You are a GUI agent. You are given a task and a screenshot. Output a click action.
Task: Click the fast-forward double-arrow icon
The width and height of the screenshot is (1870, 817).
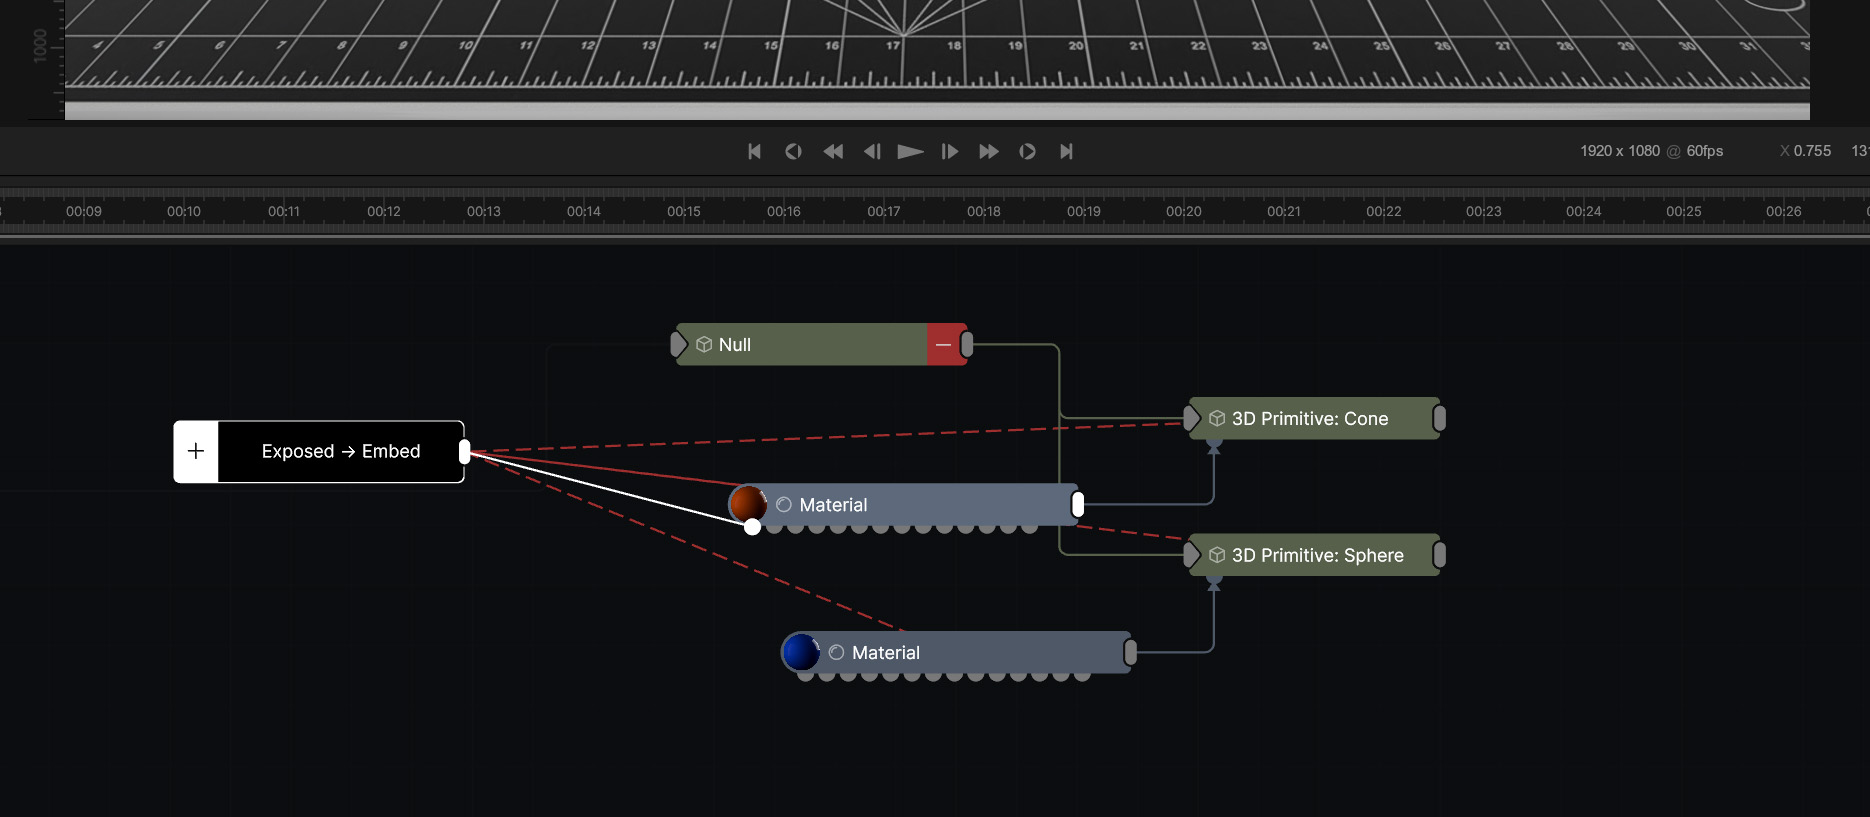click(x=988, y=151)
